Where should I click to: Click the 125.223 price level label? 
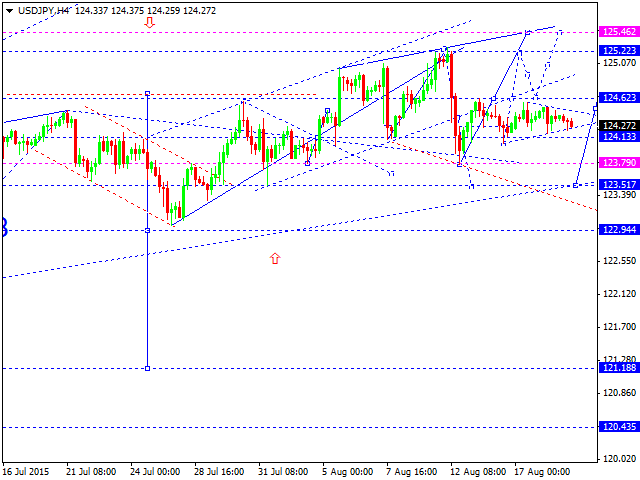620,50
